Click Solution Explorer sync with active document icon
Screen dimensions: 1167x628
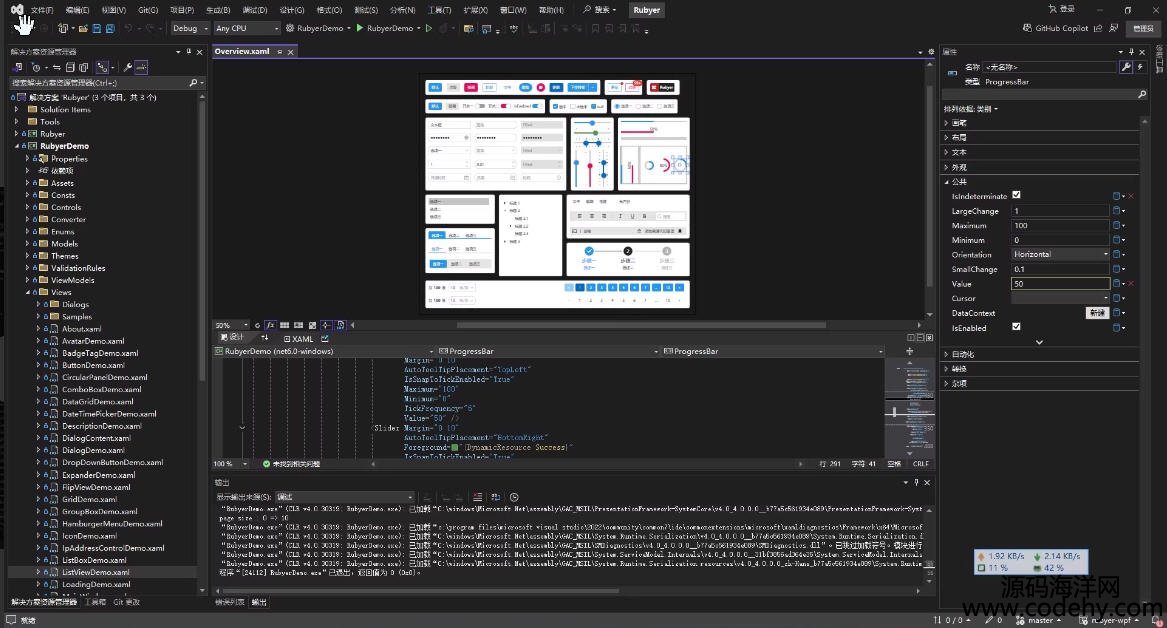pos(57,67)
